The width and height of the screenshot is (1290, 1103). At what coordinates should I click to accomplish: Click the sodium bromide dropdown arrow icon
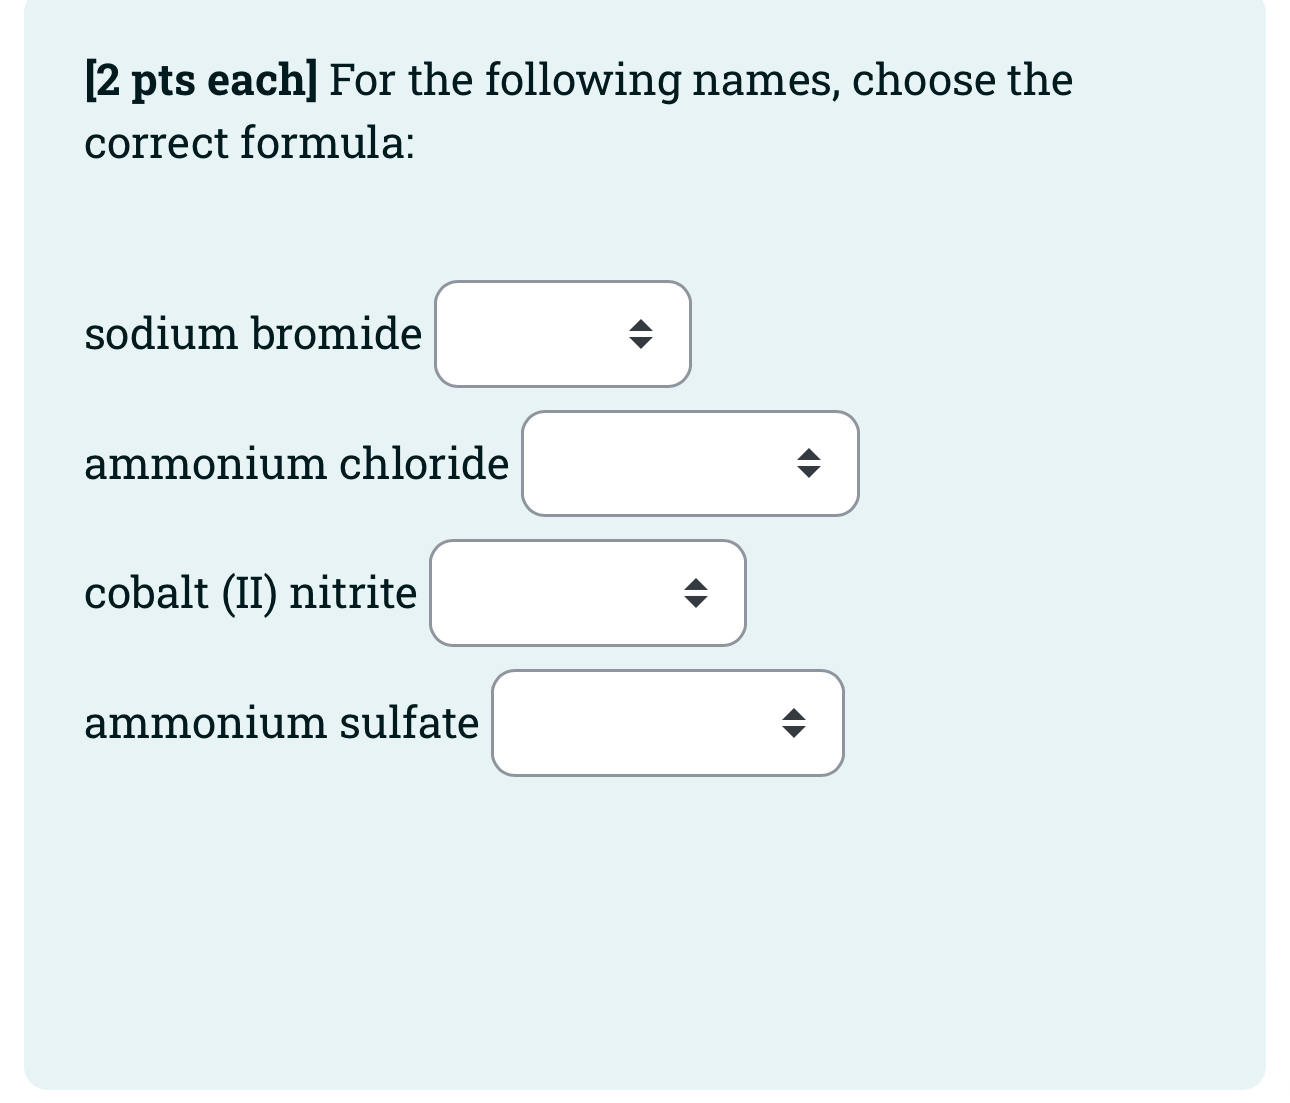(x=642, y=334)
